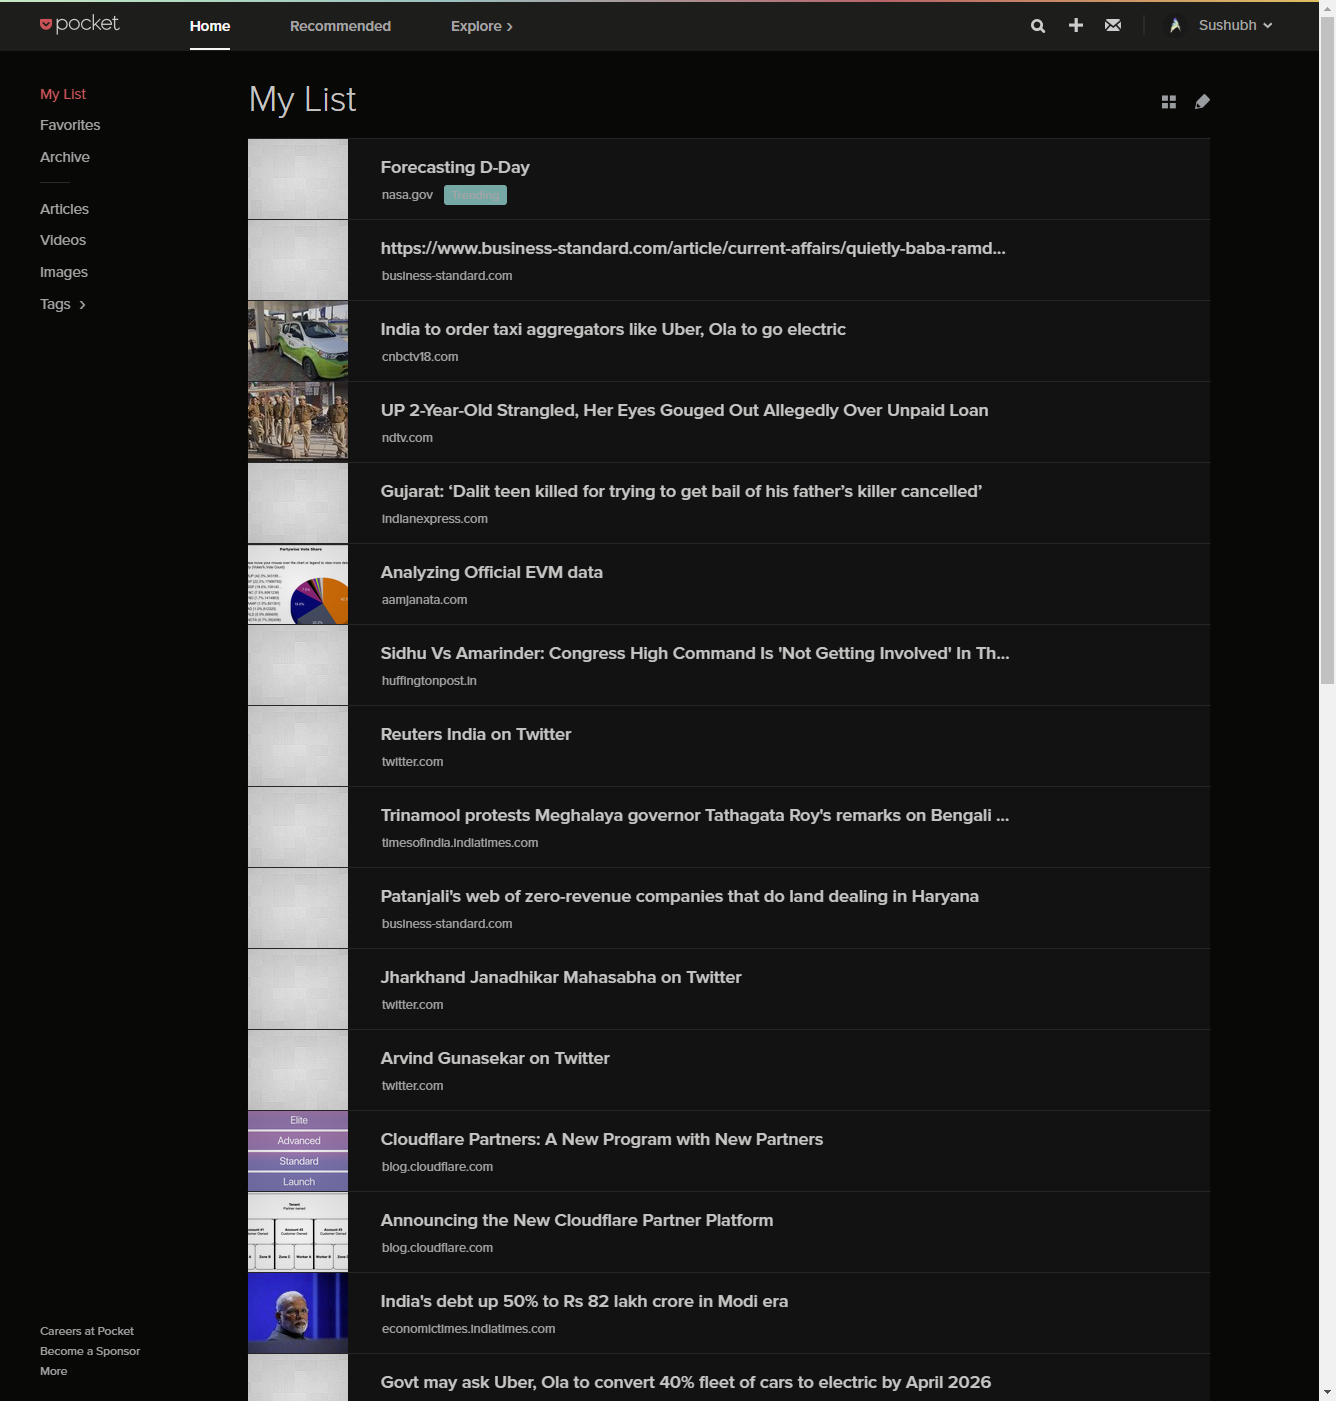Click the nasa.gov source label
Screen dimensions: 1336x1401
pyautogui.click(x=407, y=195)
